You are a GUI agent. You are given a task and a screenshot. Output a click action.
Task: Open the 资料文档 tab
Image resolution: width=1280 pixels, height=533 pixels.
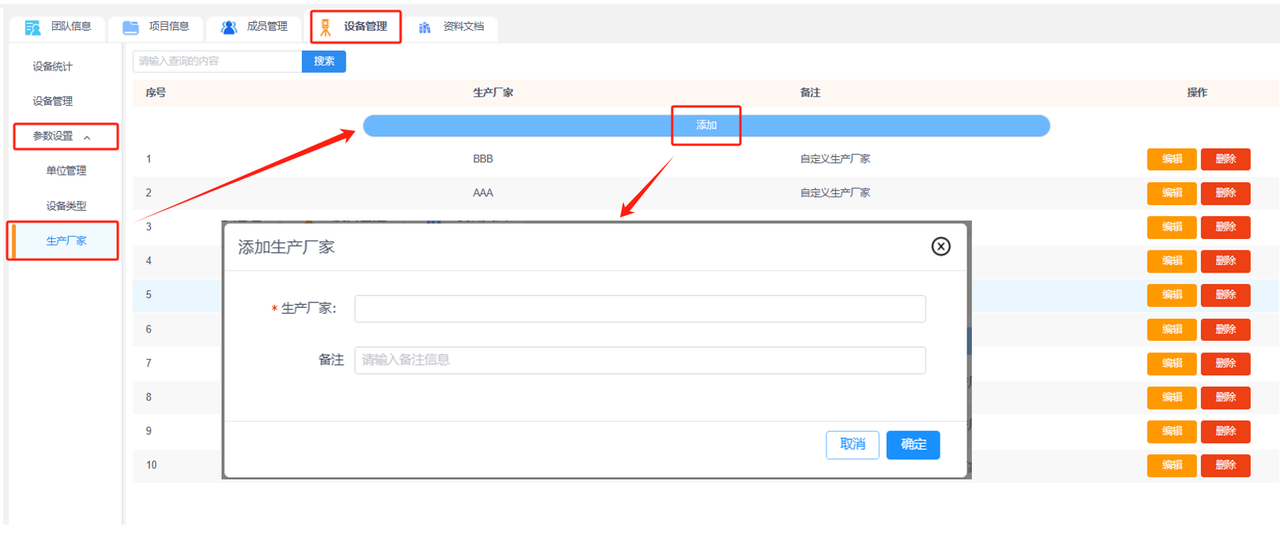click(463, 27)
